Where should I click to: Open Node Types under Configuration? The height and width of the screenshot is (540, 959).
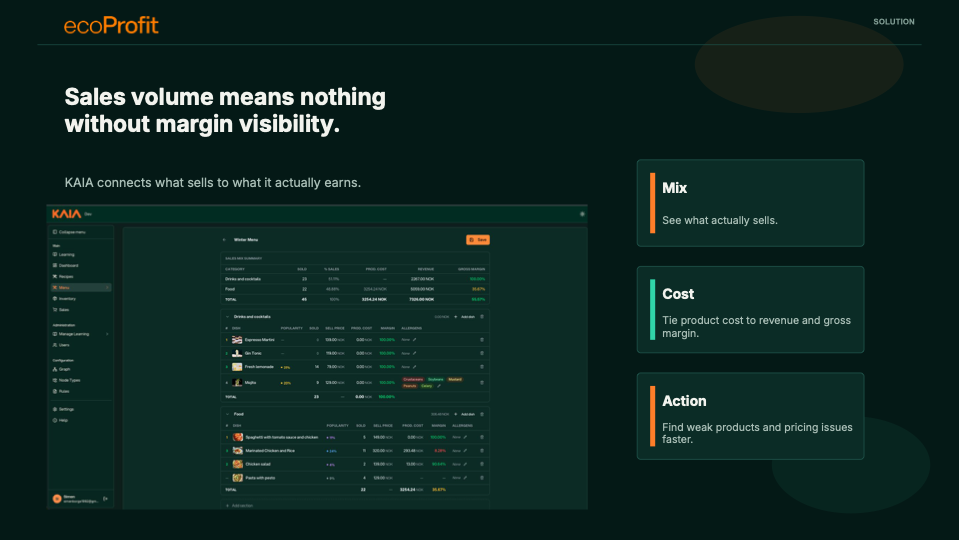point(66,380)
